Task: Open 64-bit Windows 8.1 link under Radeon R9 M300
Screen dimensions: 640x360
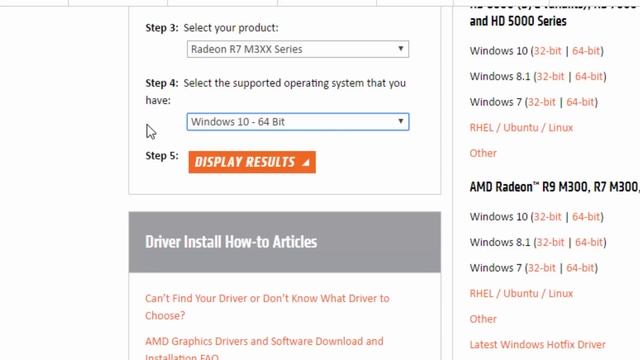Action: (x=589, y=242)
